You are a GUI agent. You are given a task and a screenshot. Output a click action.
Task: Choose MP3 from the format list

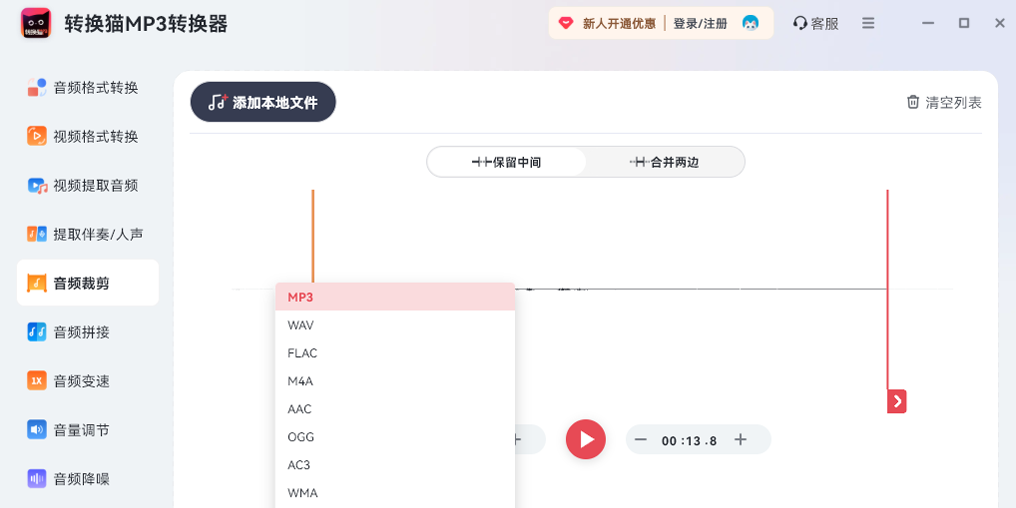(x=395, y=297)
